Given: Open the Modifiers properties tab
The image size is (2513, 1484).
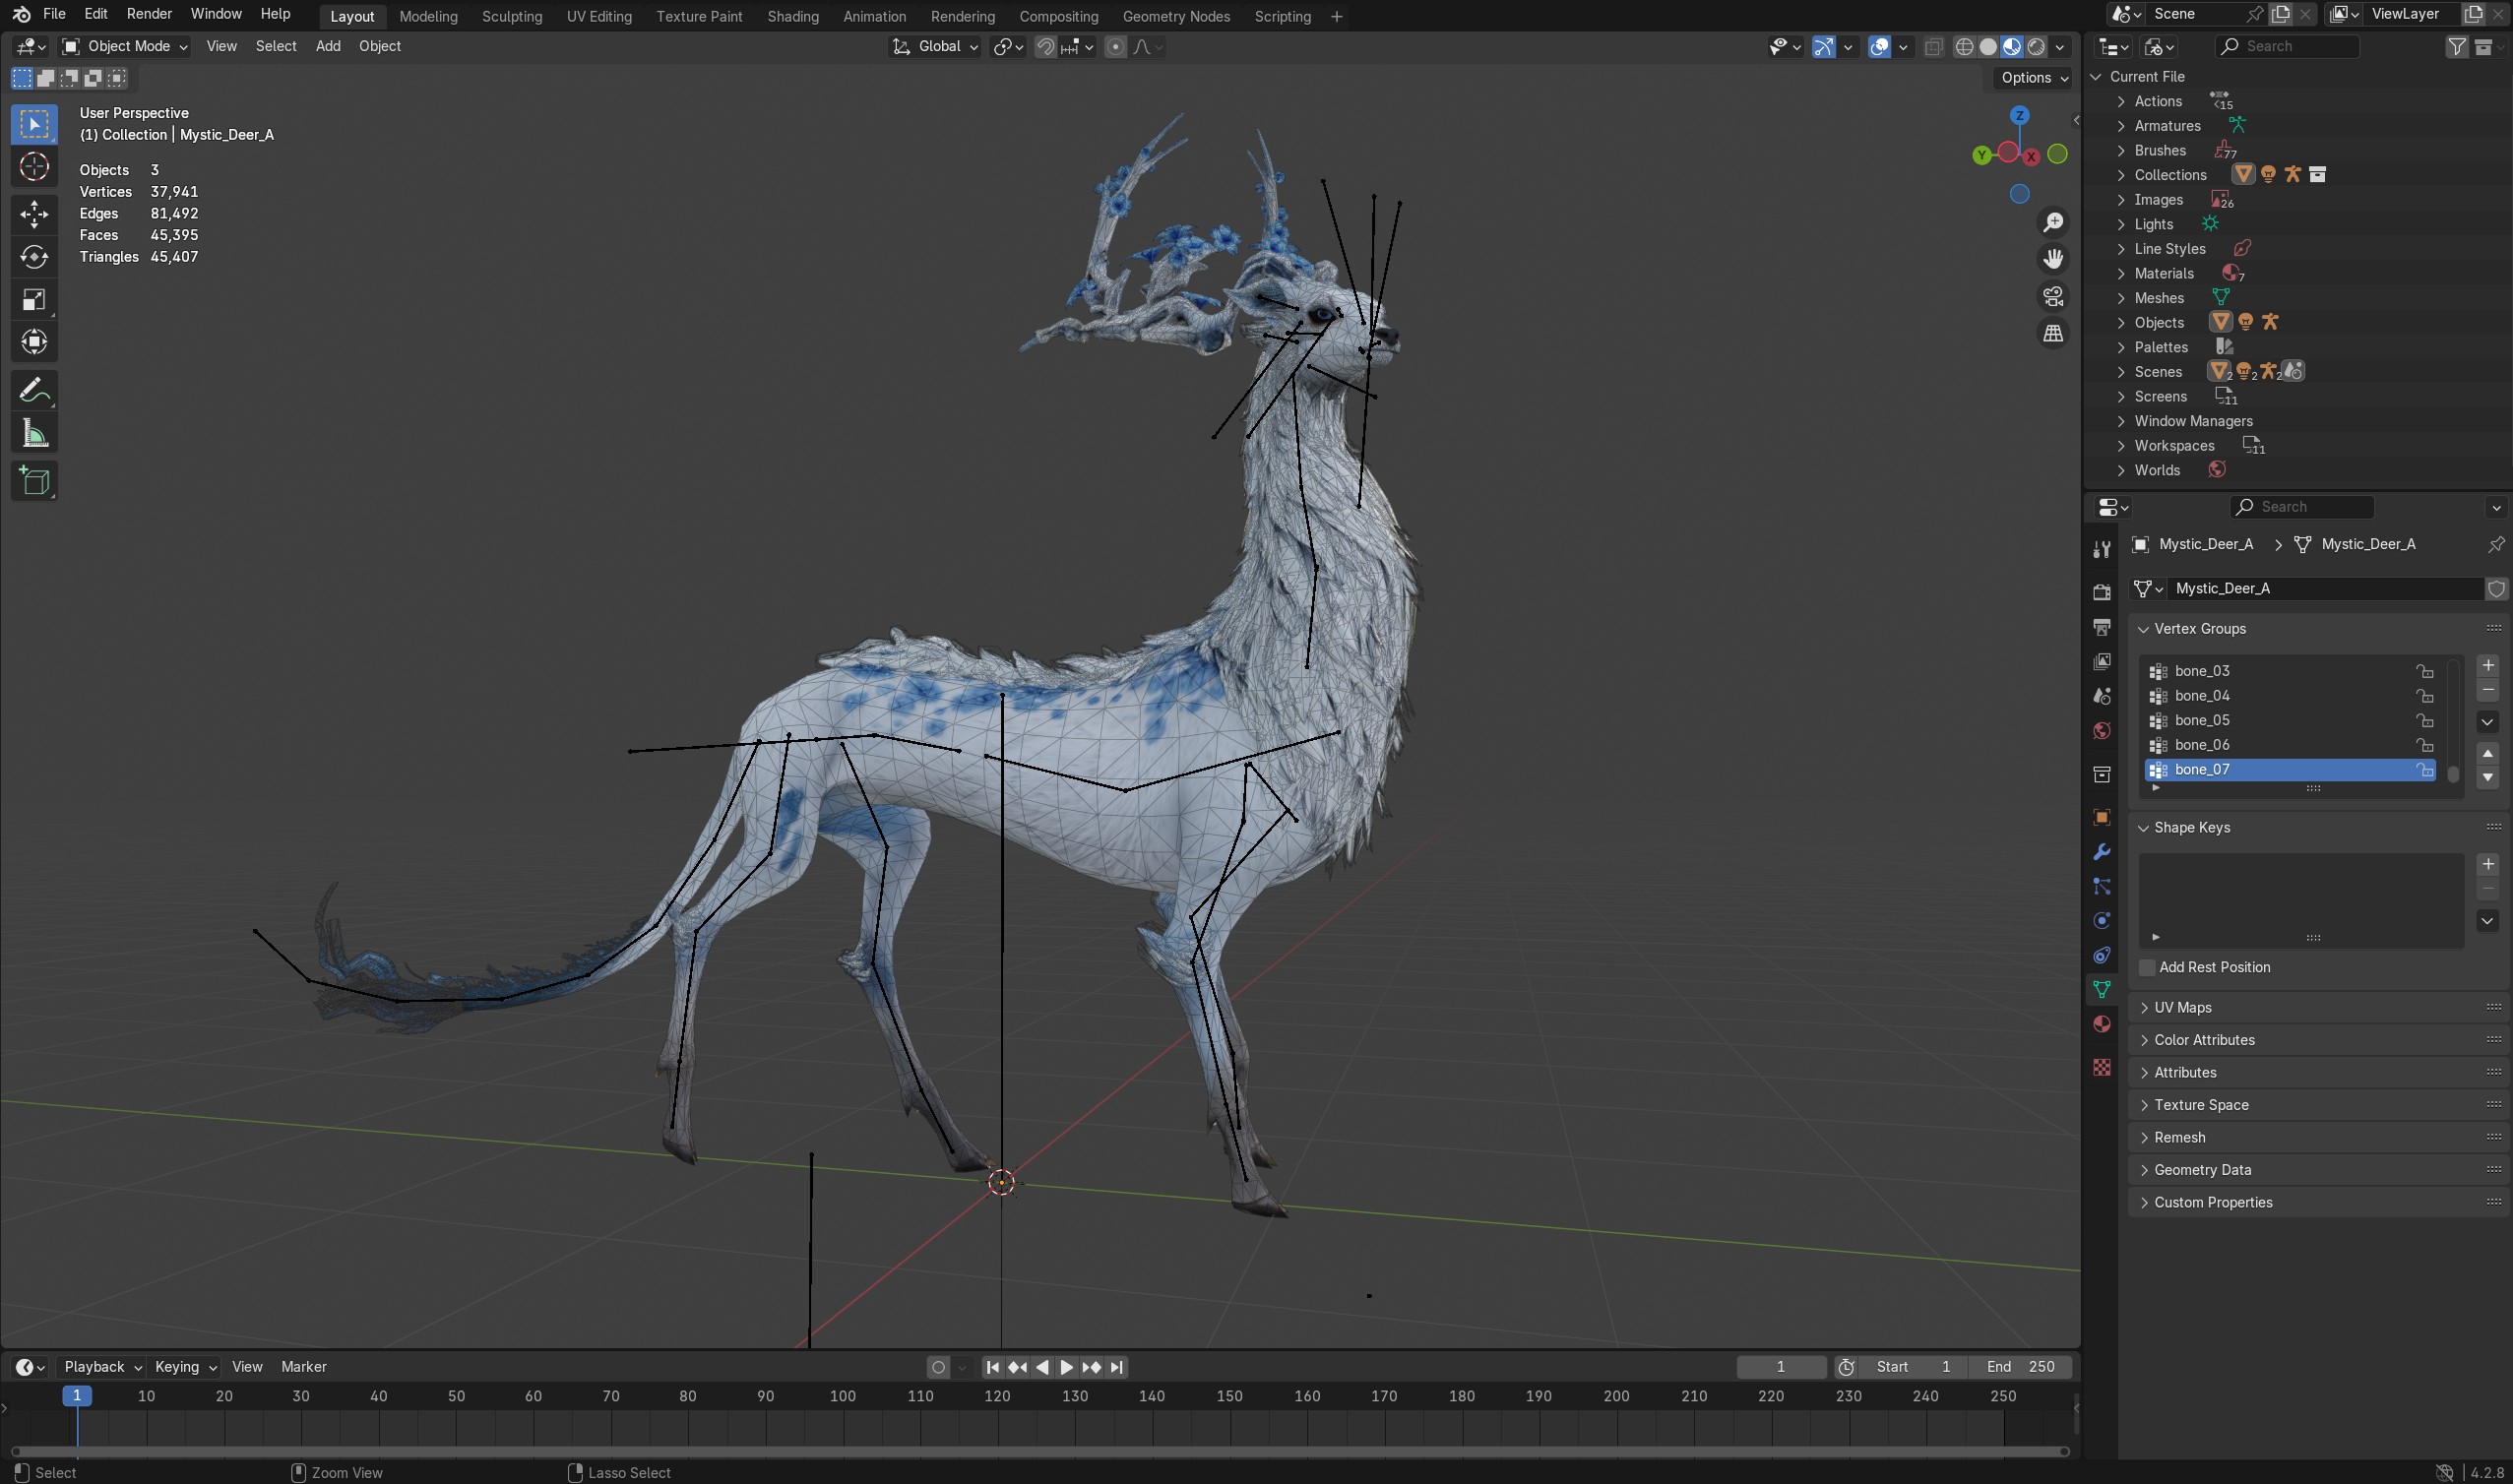Looking at the screenshot, I should tap(2101, 852).
